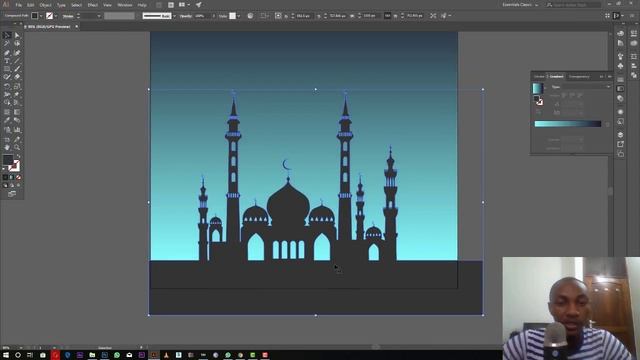The width and height of the screenshot is (640, 360).
Task: Open the Transparency panel dock icon
Action: pos(621,99)
